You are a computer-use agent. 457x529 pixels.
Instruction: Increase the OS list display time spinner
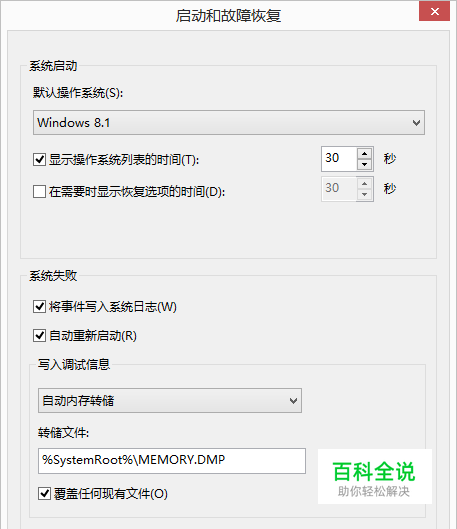click(x=364, y=154)
